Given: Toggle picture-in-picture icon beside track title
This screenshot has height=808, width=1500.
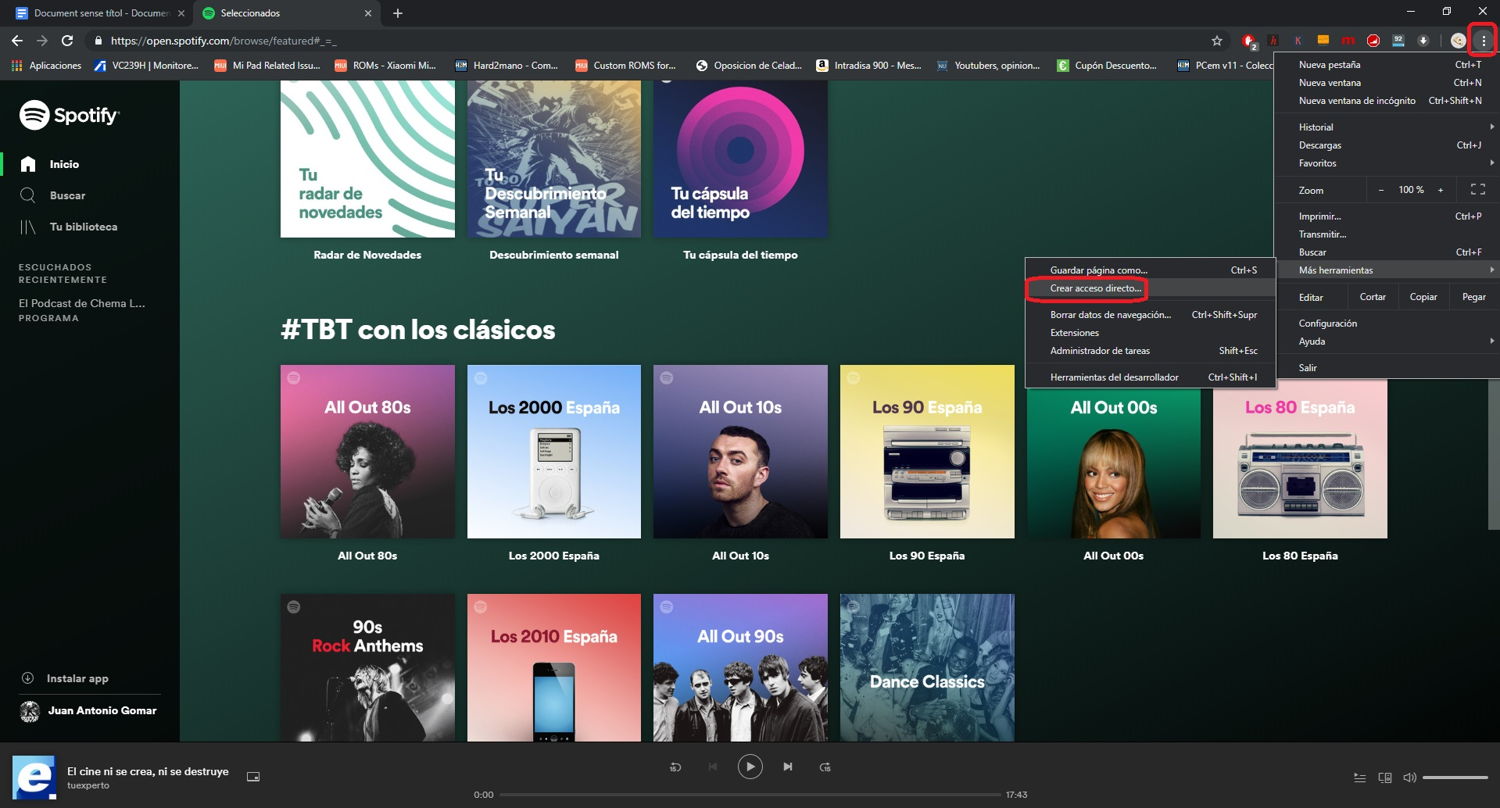Looking at the screenshot, I should tap(253, 776).
